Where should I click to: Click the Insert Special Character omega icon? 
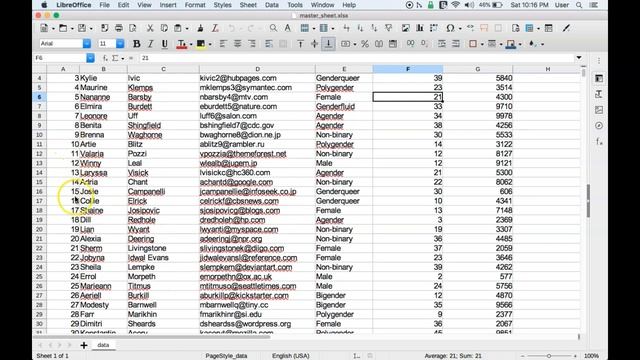pyautogui.click(x=450, y=28)
